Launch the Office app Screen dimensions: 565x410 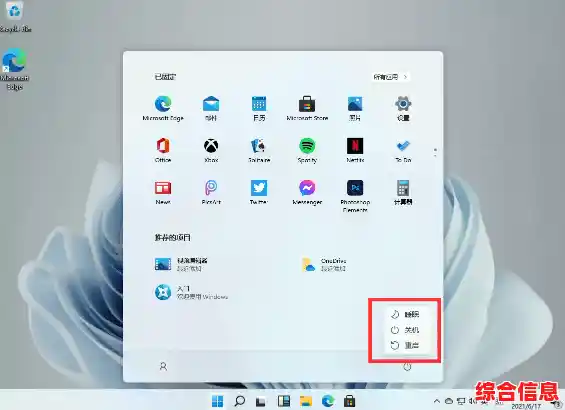[x=163, y=150]
